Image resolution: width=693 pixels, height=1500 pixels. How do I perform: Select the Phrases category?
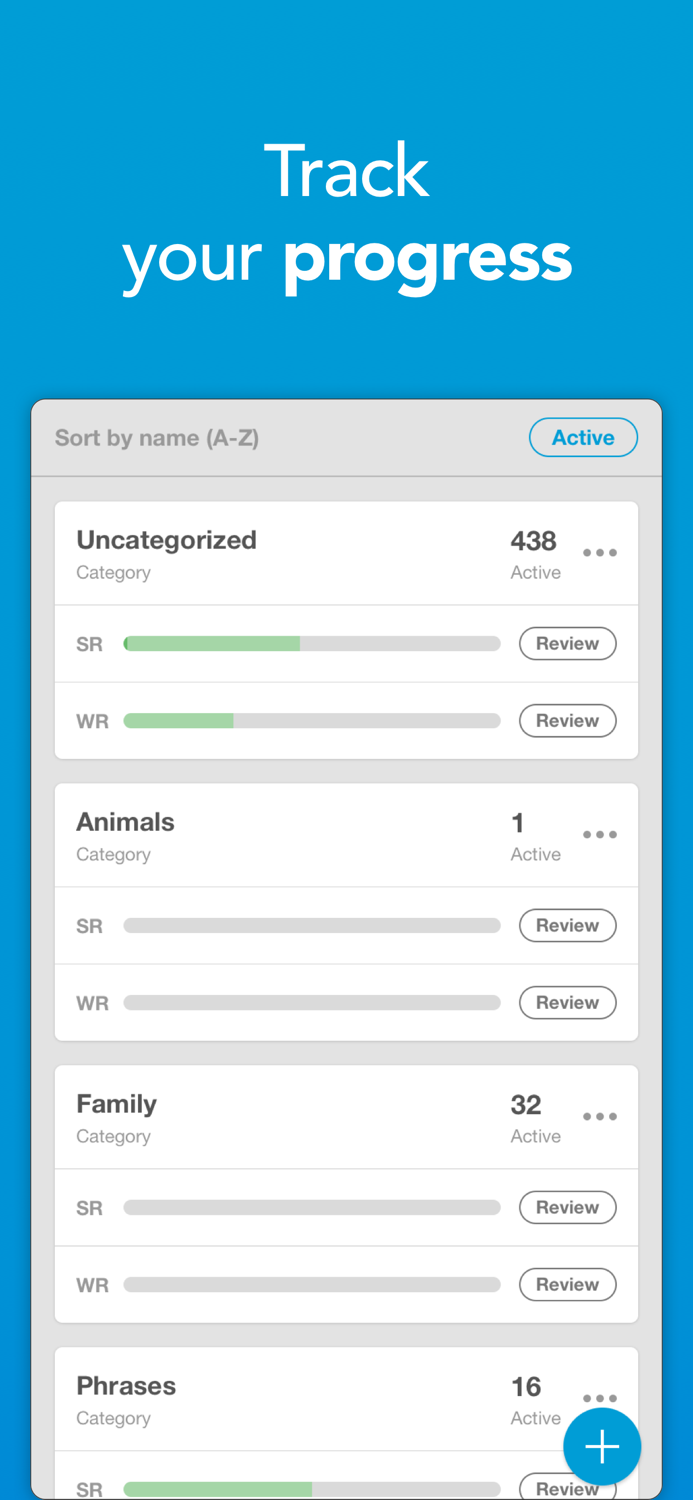pyautogui.click(x=126, y=1386)
